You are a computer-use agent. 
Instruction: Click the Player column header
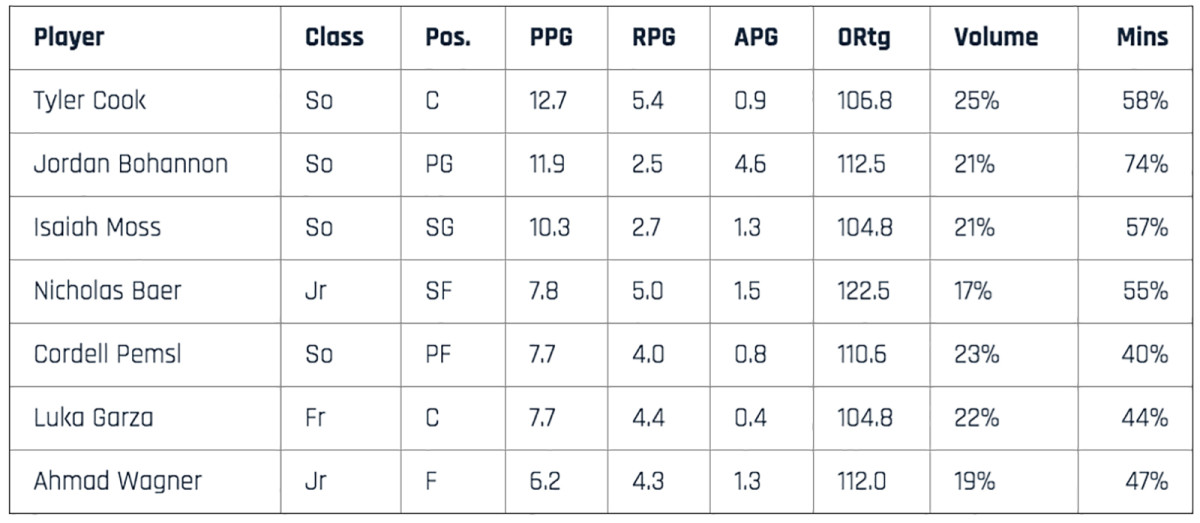click(x=69, y=38)
